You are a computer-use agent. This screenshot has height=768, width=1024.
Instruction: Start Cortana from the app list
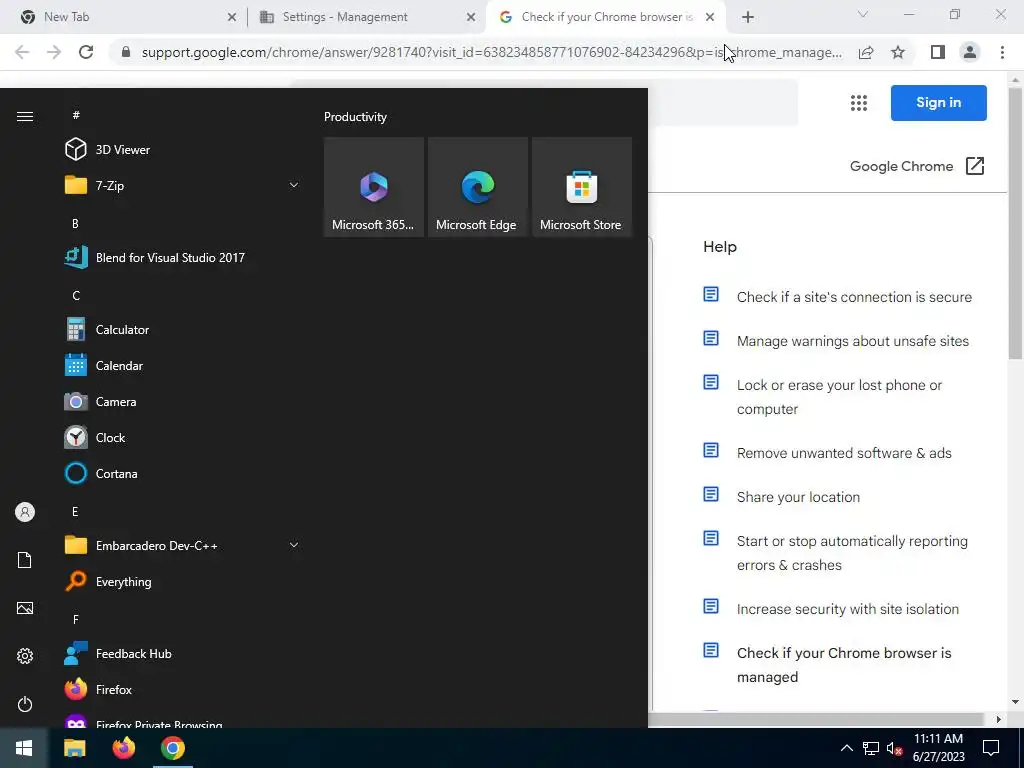101,473
